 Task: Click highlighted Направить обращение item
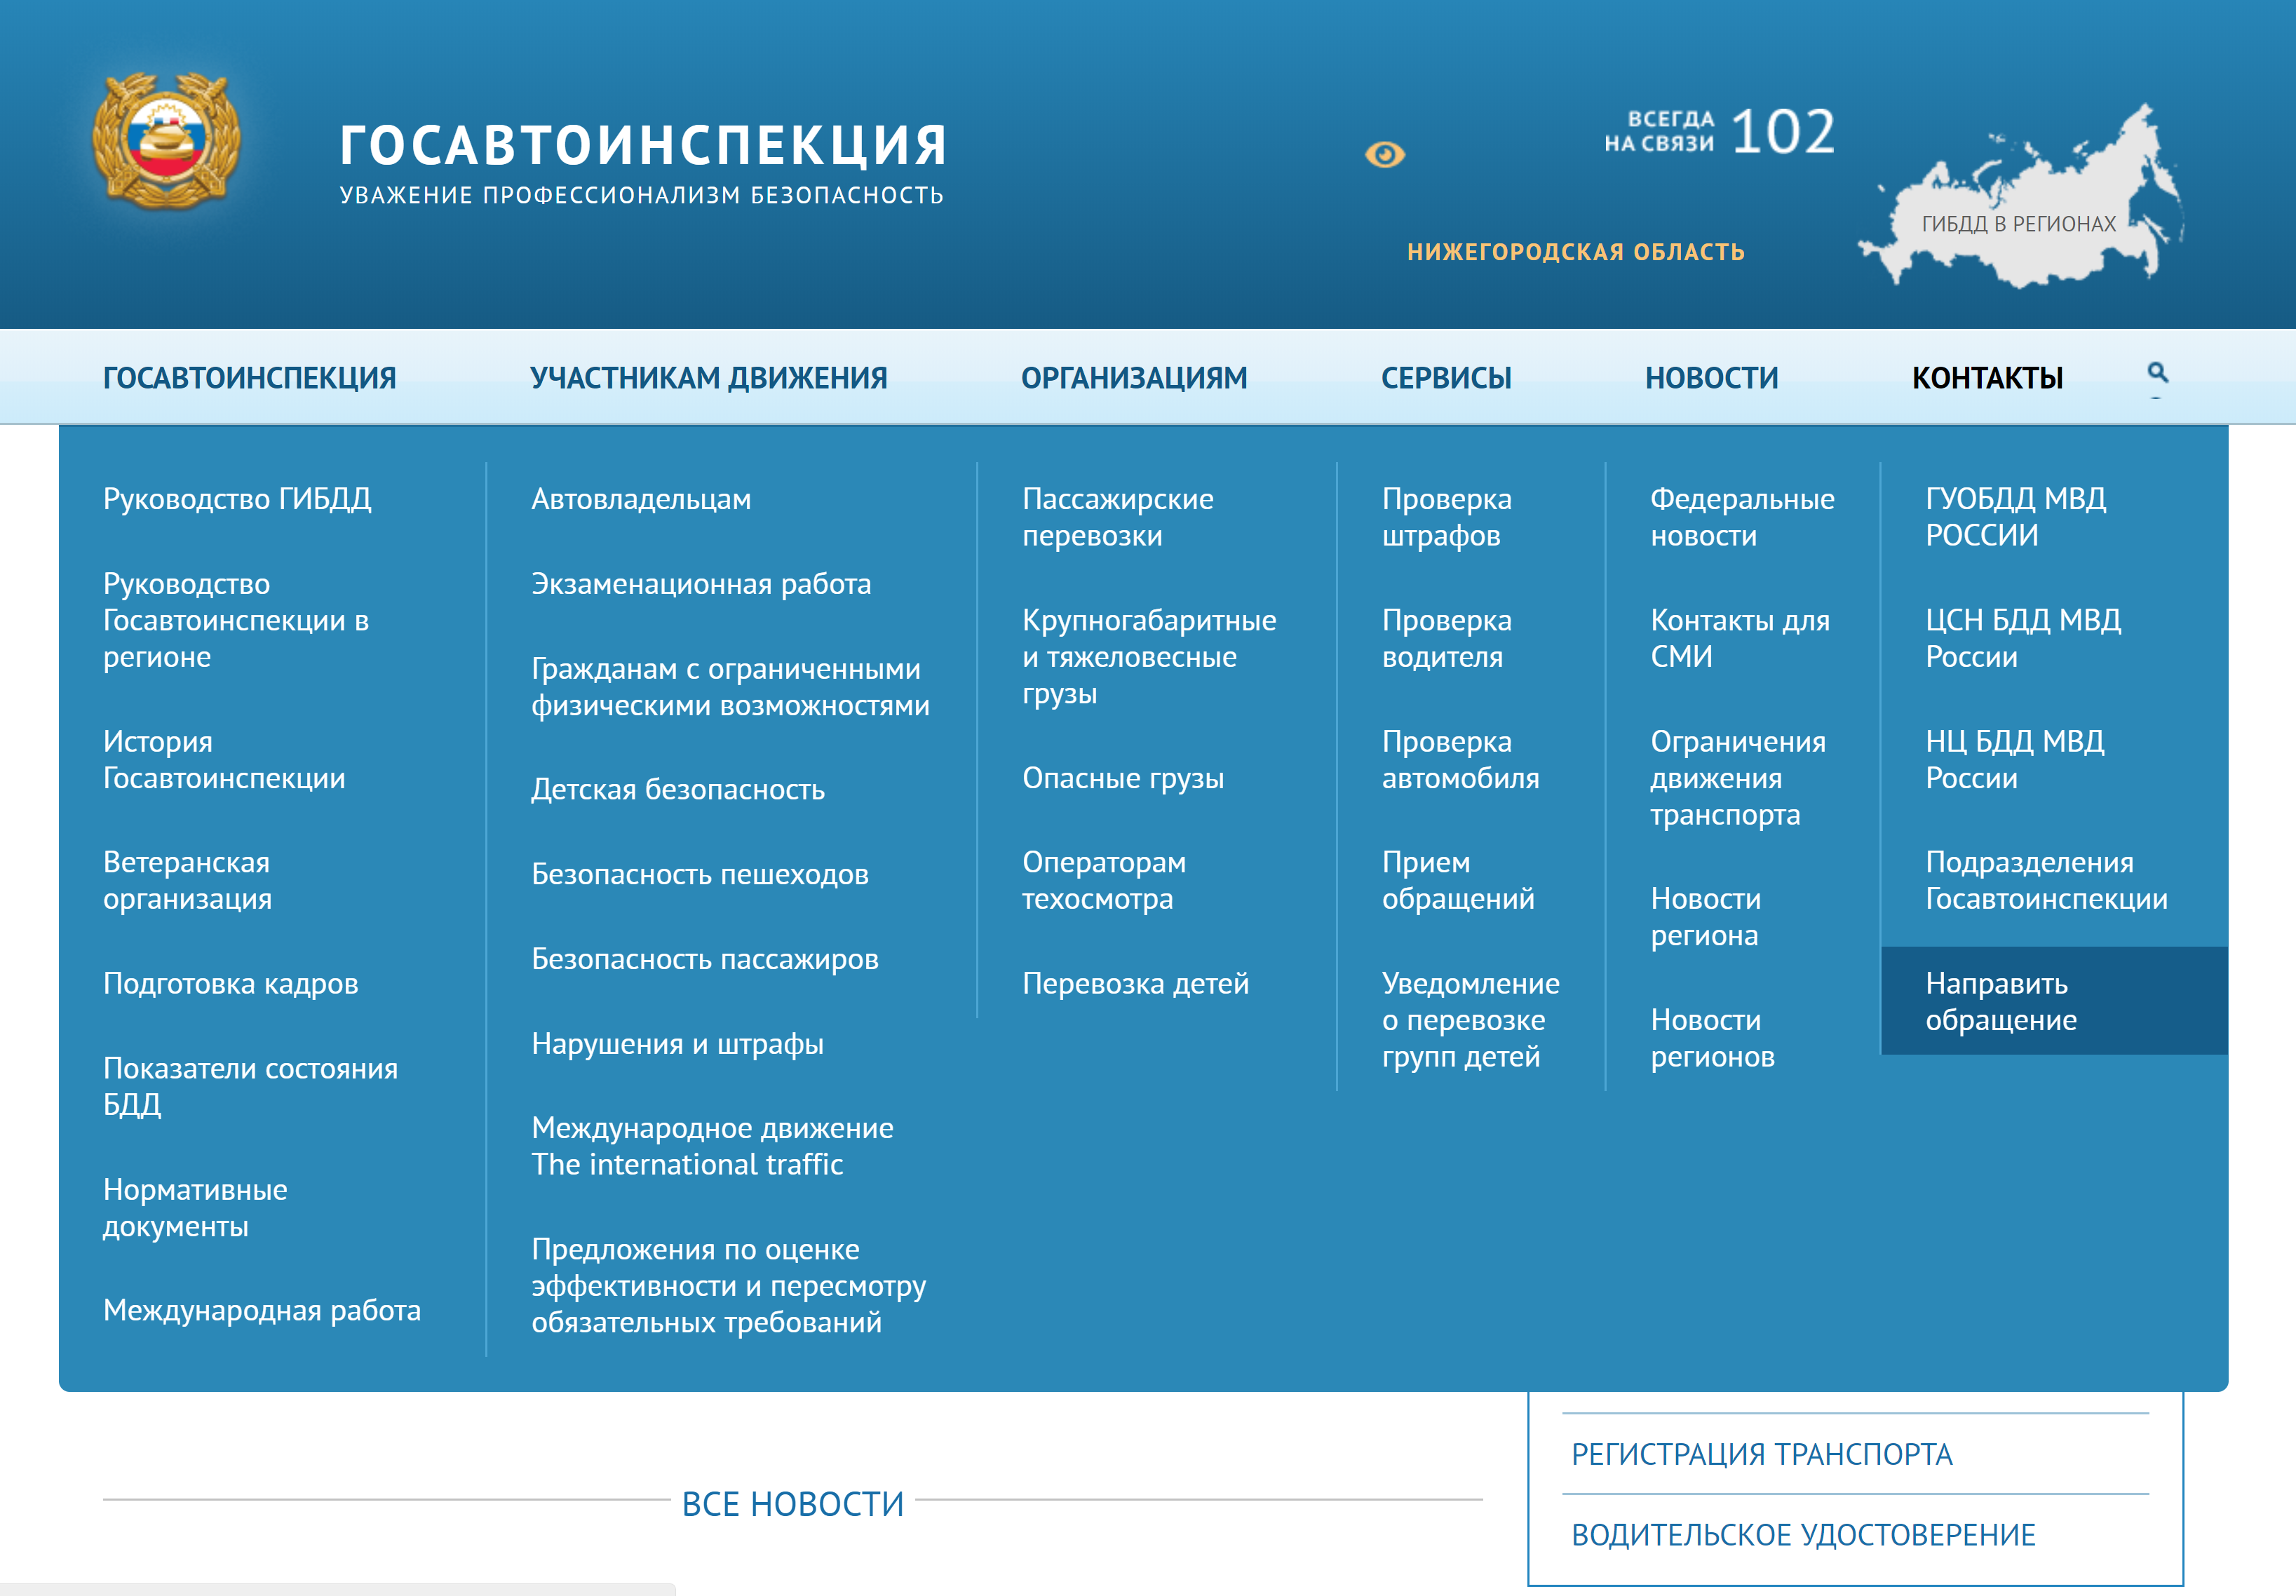click(2054, 1001)
